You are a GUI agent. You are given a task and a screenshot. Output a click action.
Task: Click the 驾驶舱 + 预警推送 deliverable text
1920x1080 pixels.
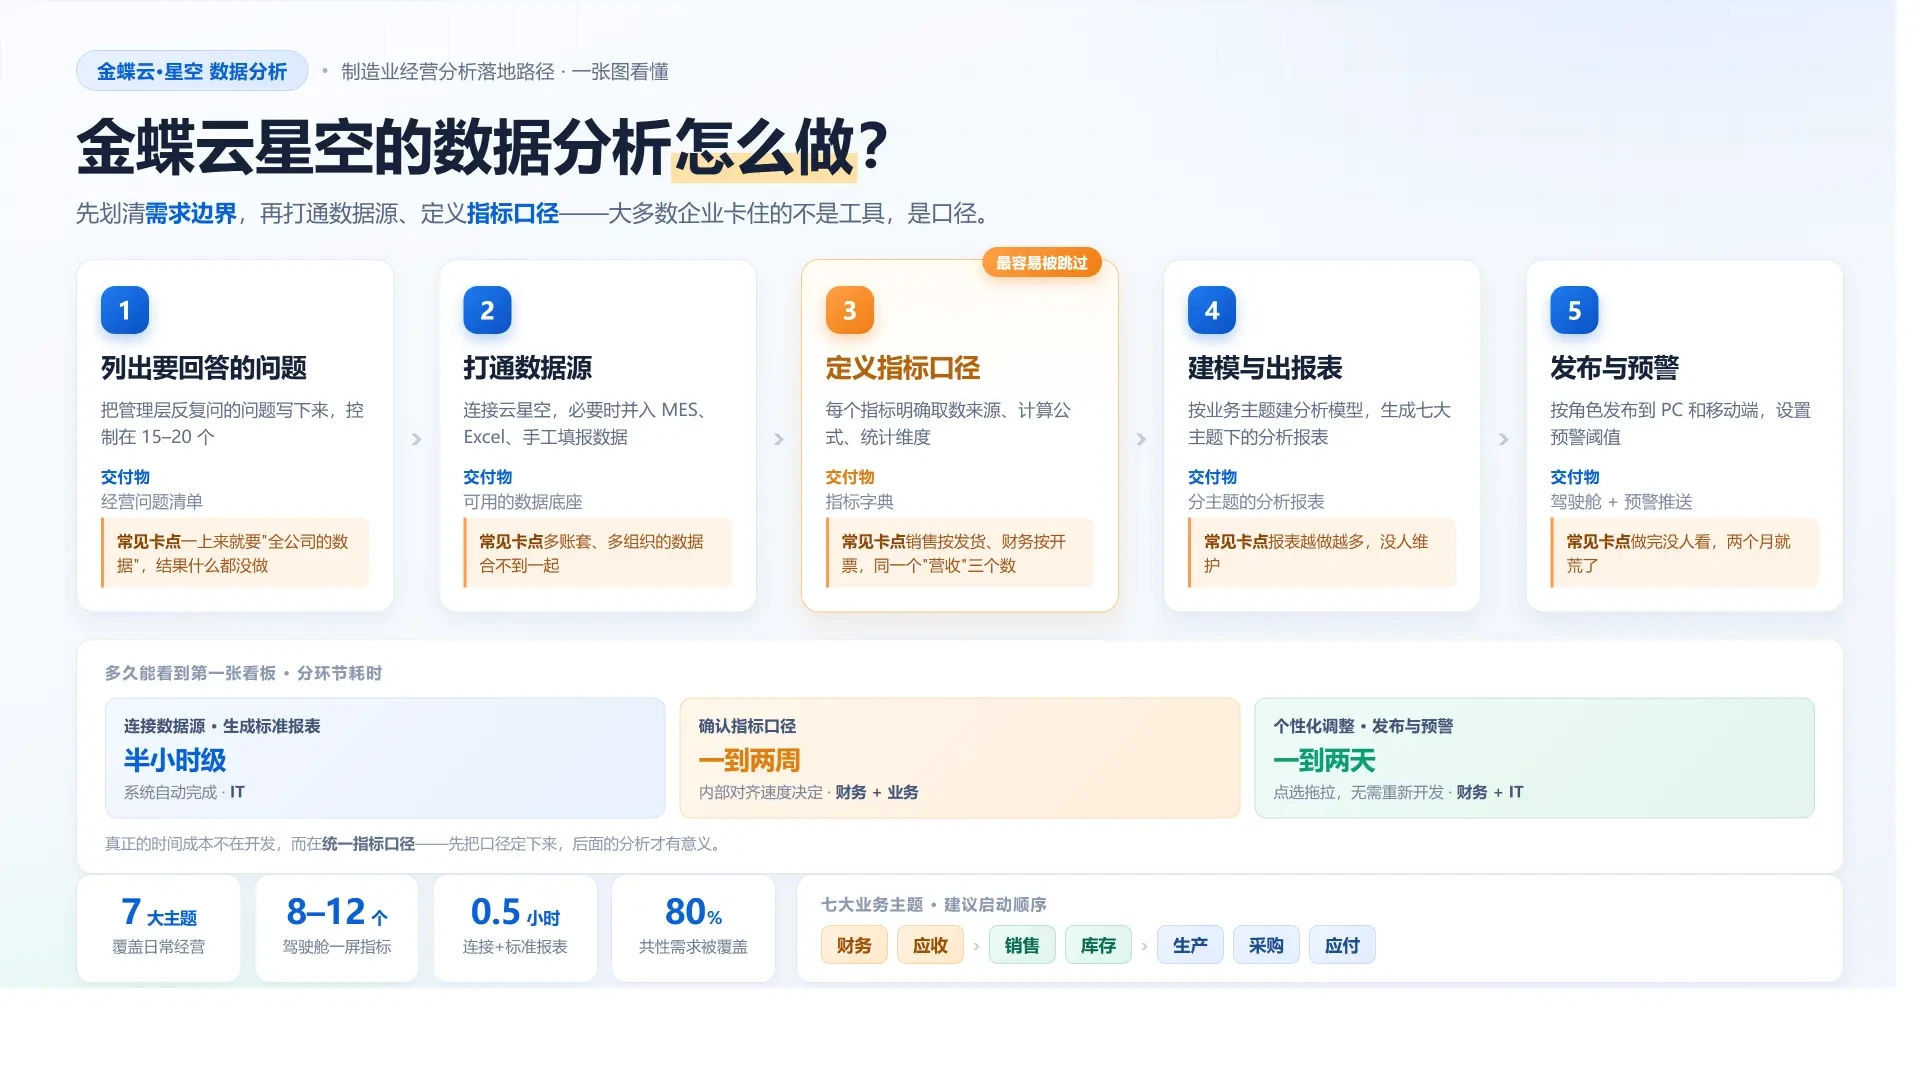pyautogui.click(x=1621, y=502)
